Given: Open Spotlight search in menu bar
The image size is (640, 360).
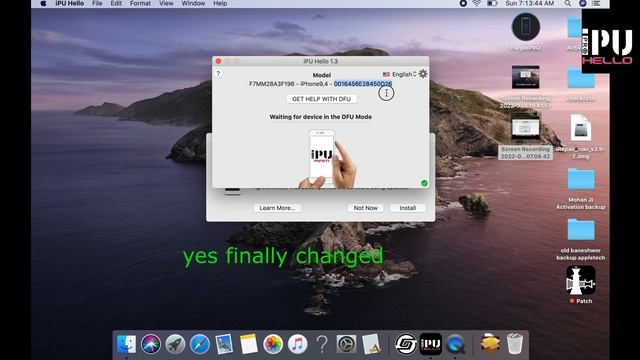Looking at the screenshot, I should pyautogui.click(x=568, y=3).
